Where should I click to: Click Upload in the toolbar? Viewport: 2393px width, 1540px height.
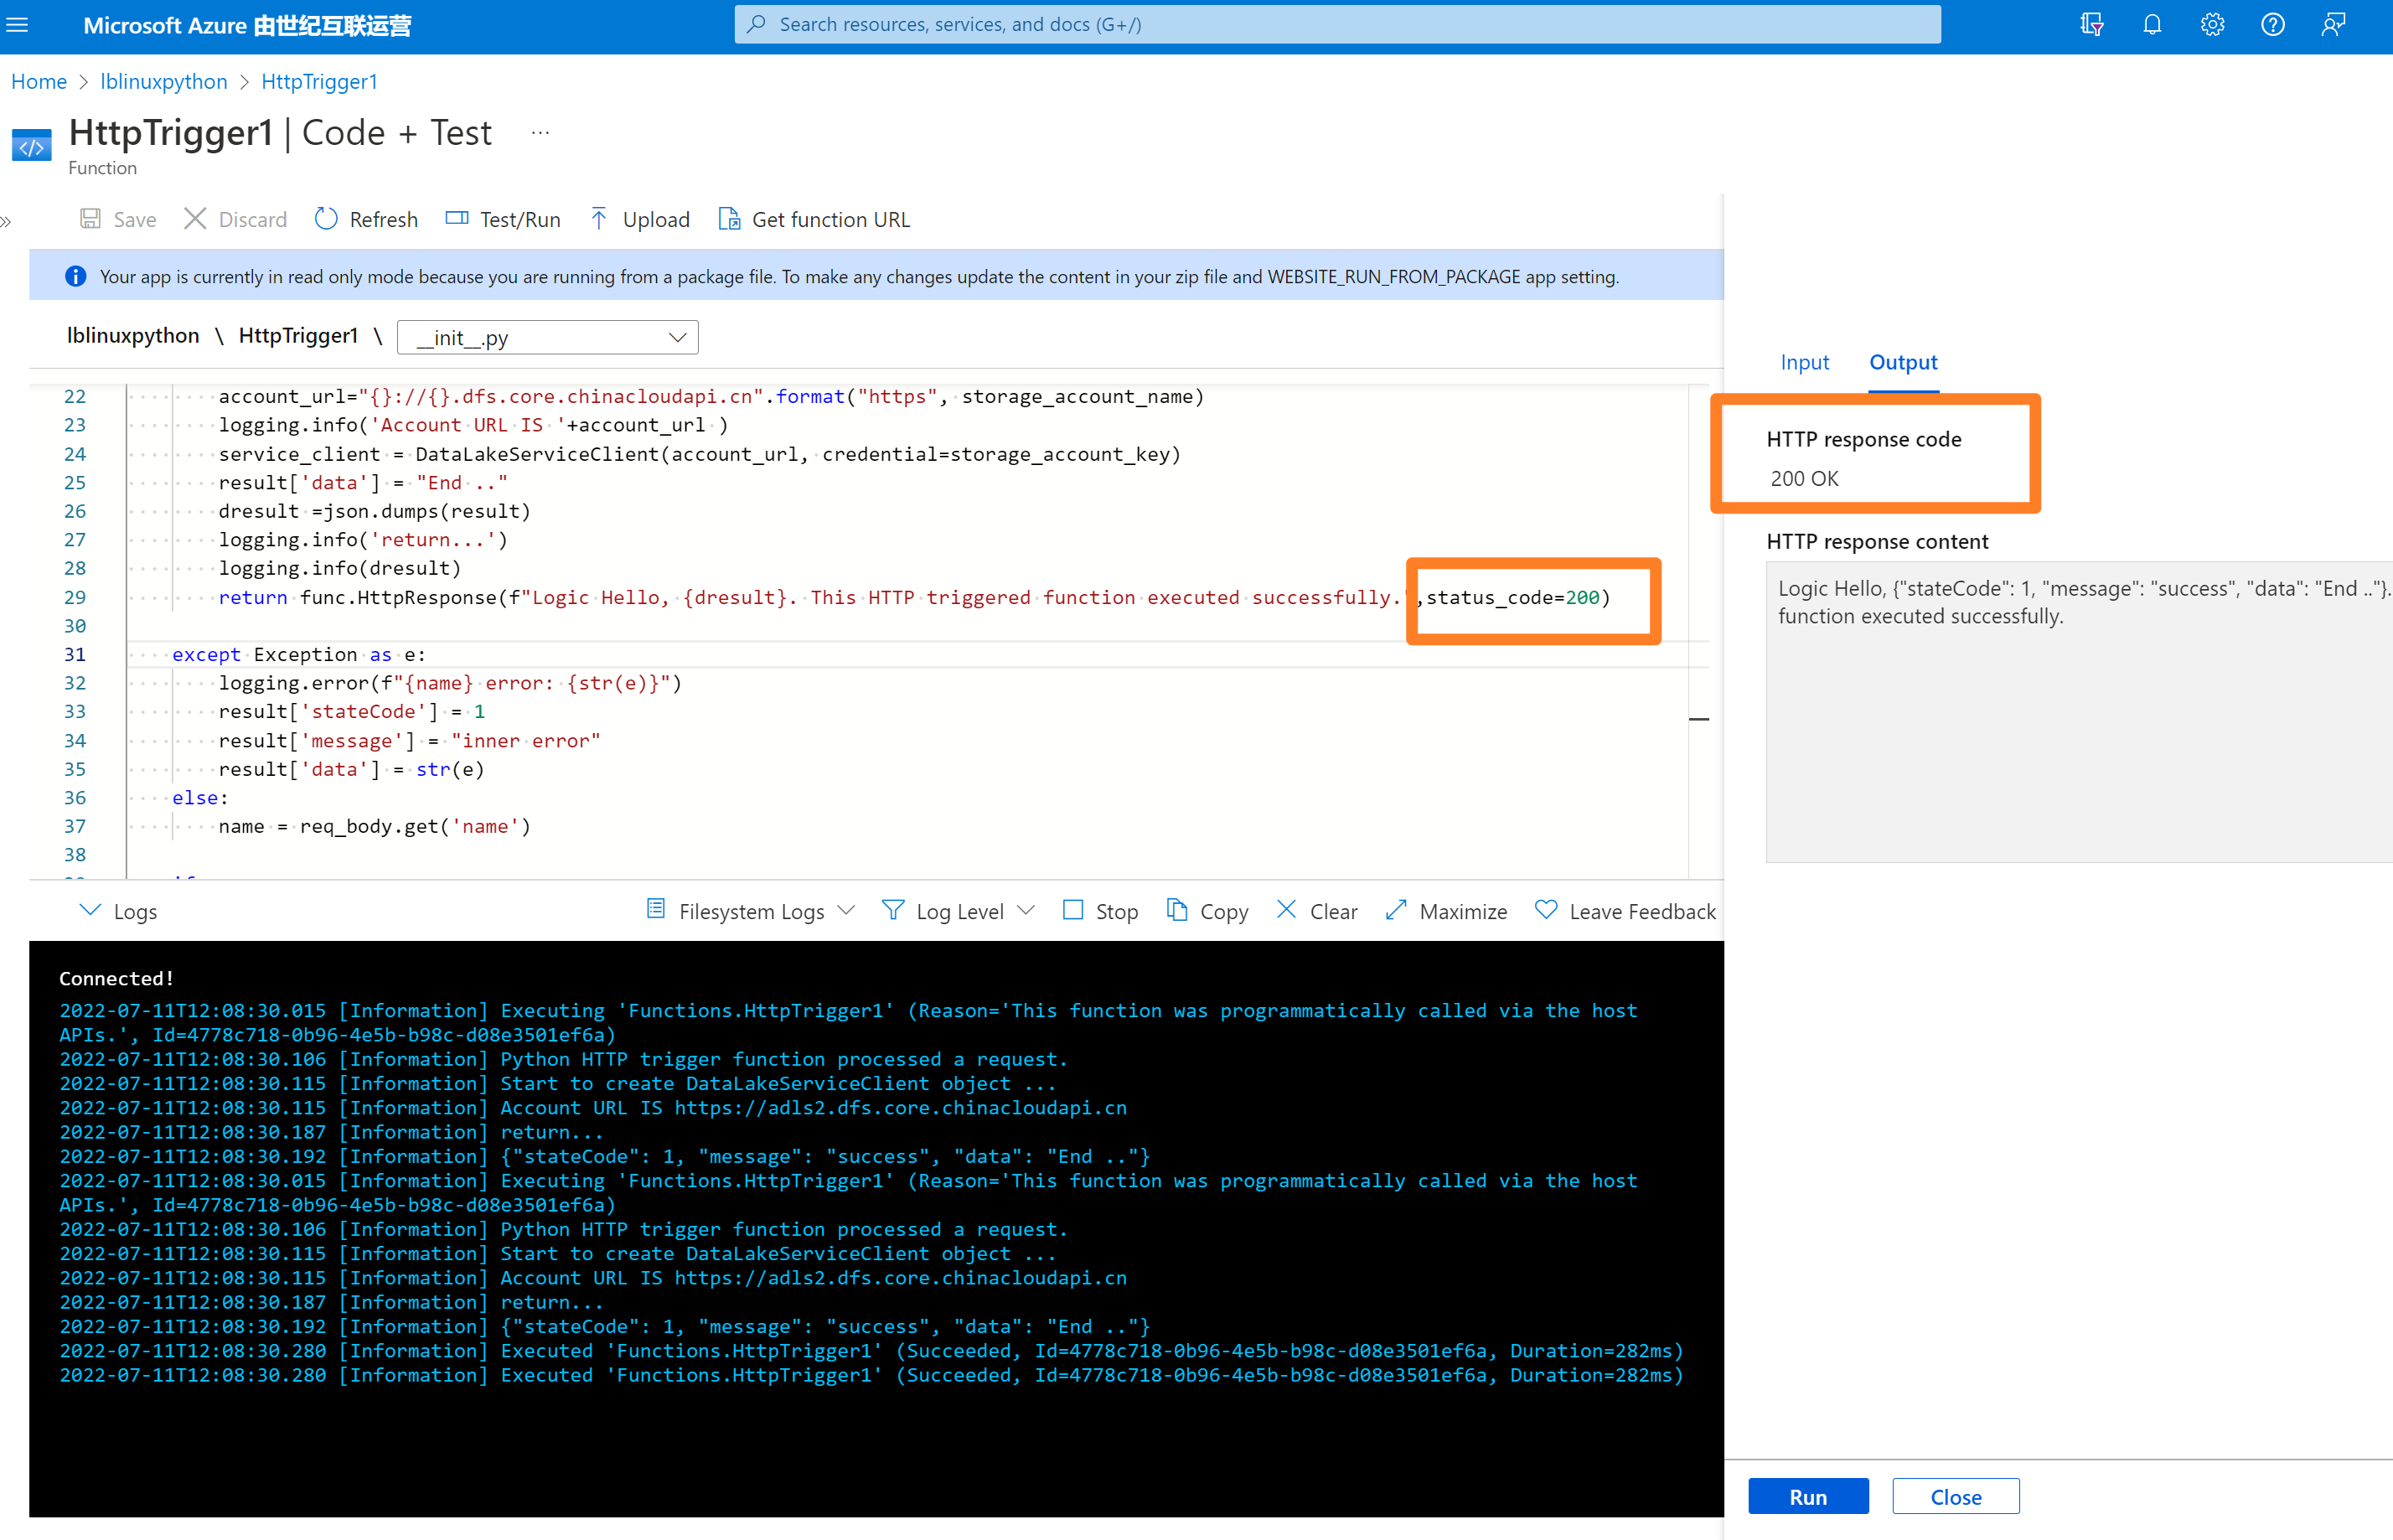pos(640,219)
